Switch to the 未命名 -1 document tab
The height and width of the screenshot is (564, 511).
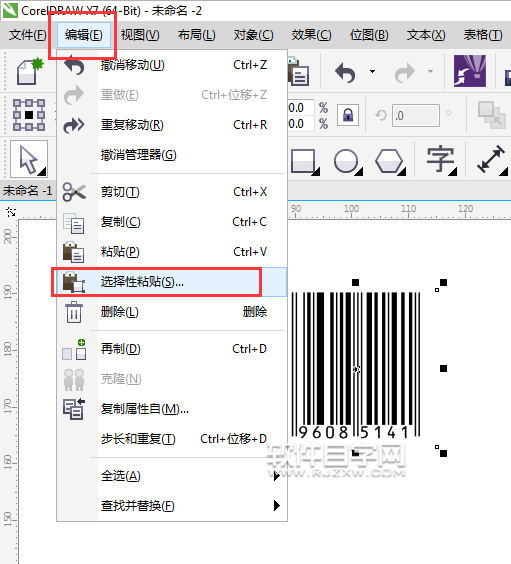[28, 190]
